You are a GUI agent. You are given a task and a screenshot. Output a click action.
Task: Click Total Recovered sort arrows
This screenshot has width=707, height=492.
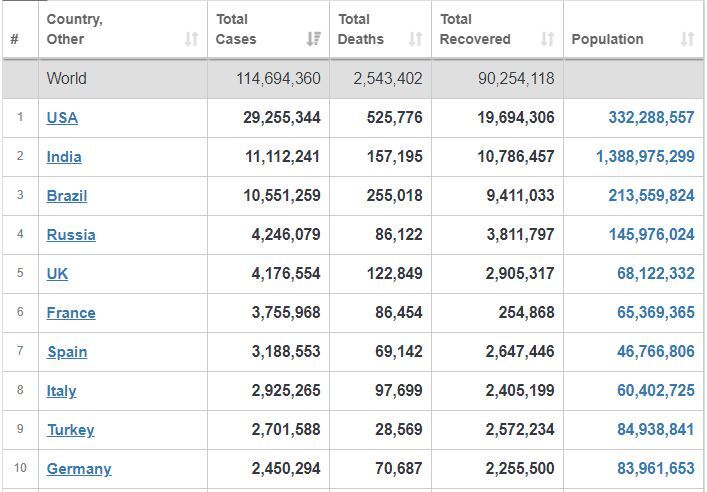(x=547, y=39)
